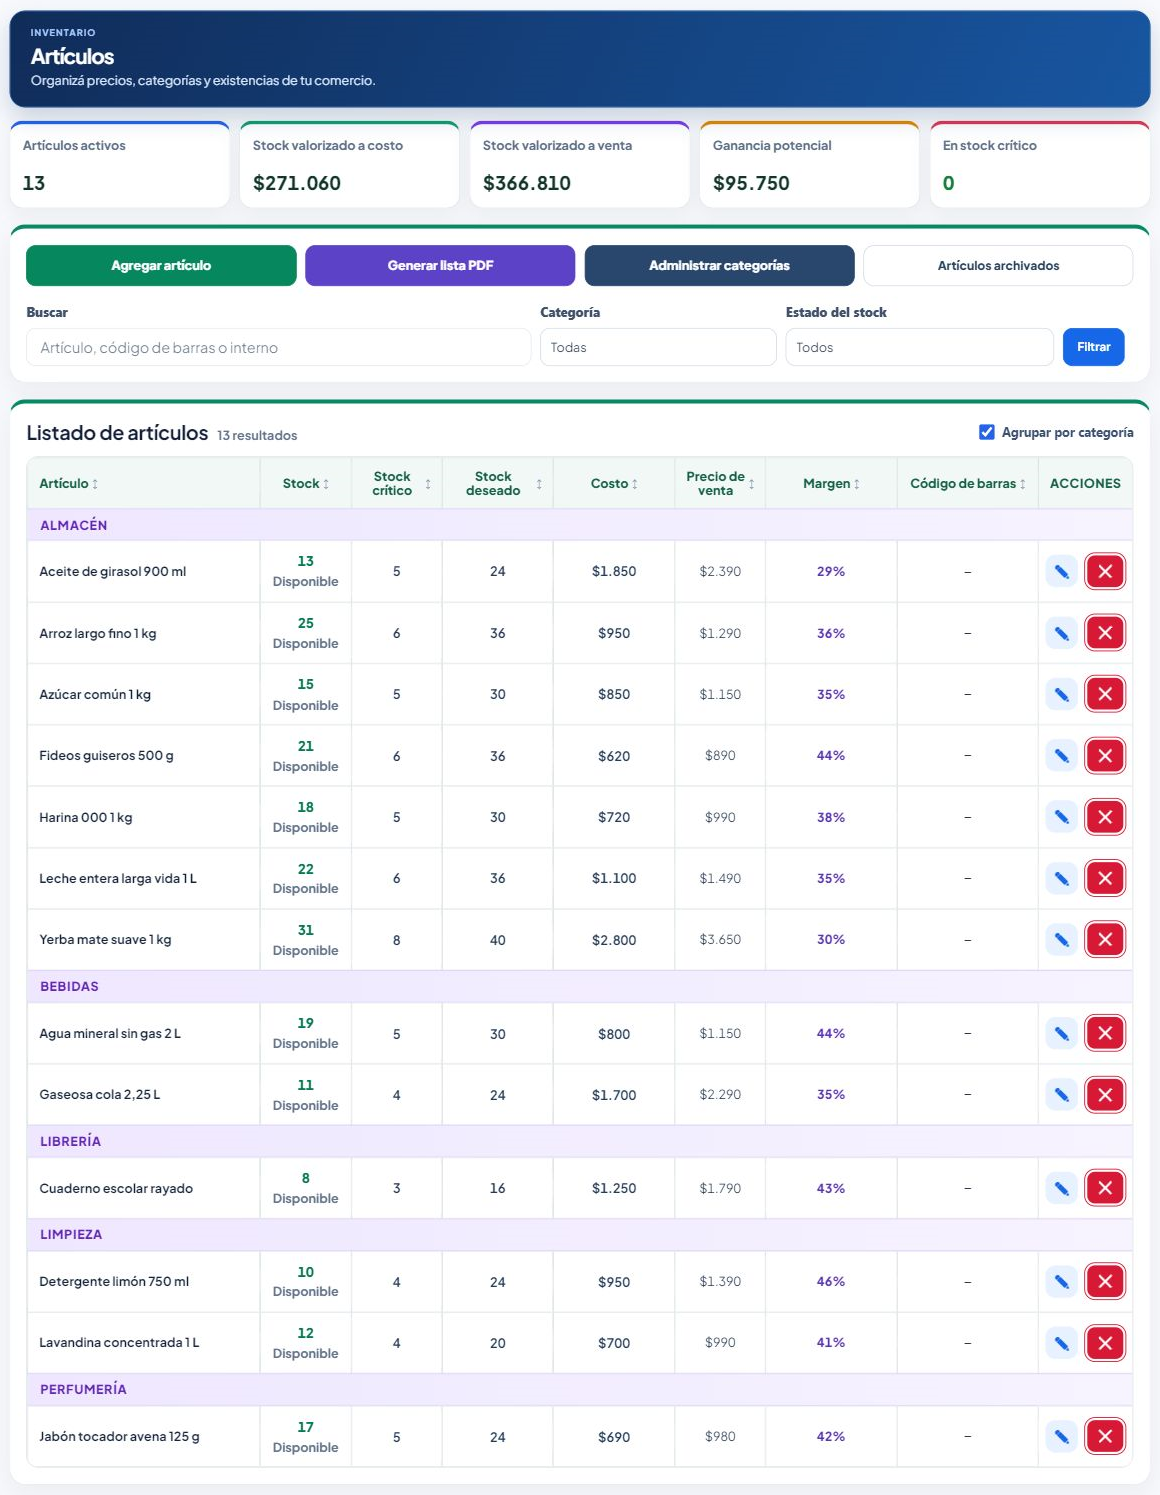Toggle Agrupar por categoría checkbox

[987, 432]
